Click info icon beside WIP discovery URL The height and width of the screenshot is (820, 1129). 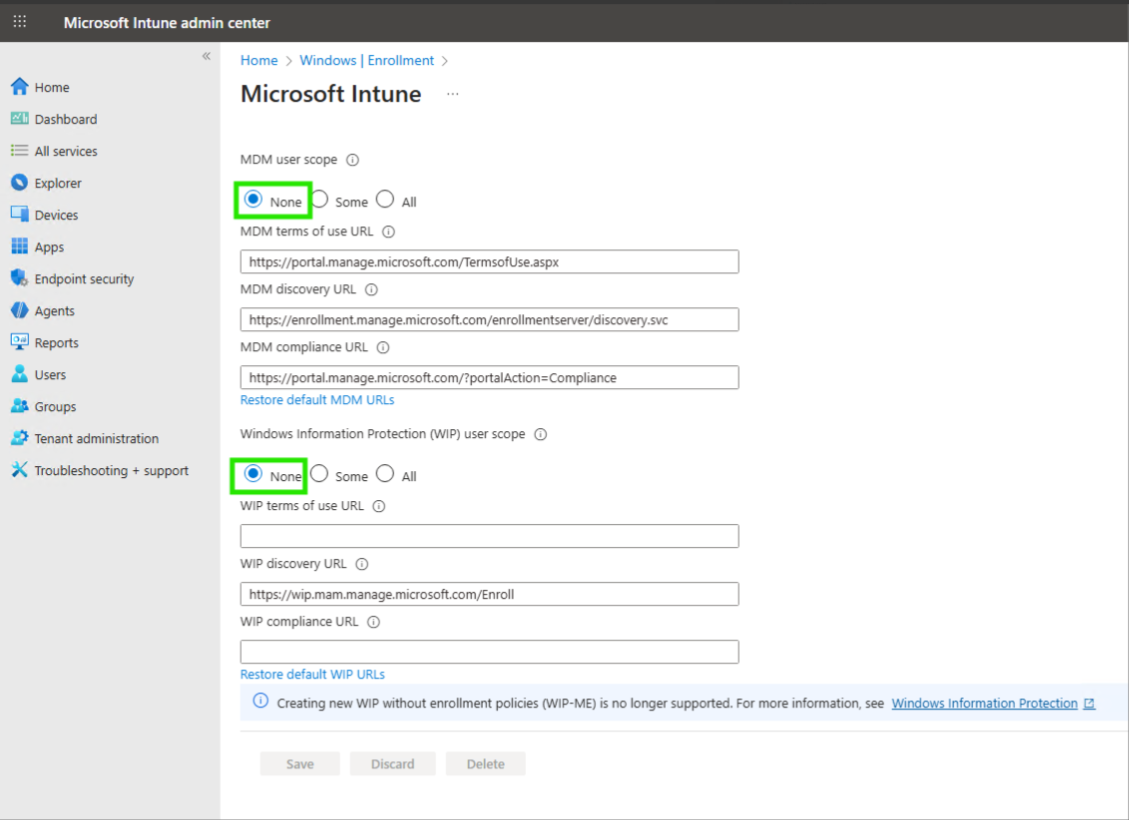click(362, 564)
